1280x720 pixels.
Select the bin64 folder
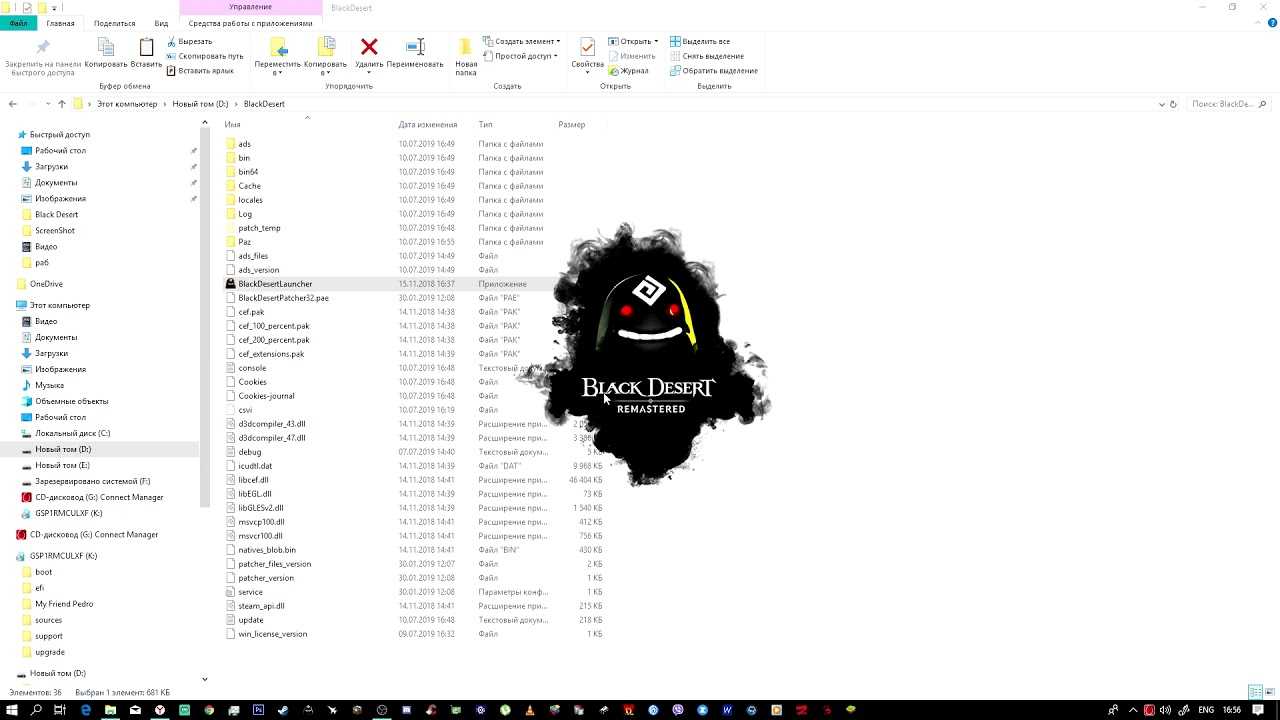point(248,172)
